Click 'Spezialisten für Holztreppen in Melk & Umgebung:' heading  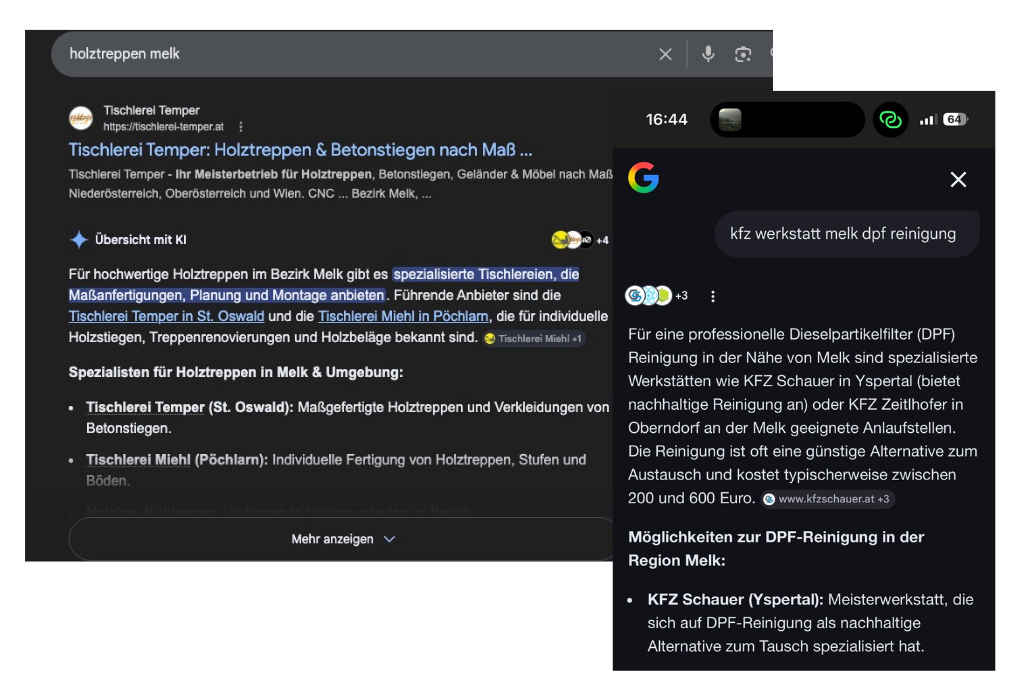pyautogui.click(x=236, y=372)
